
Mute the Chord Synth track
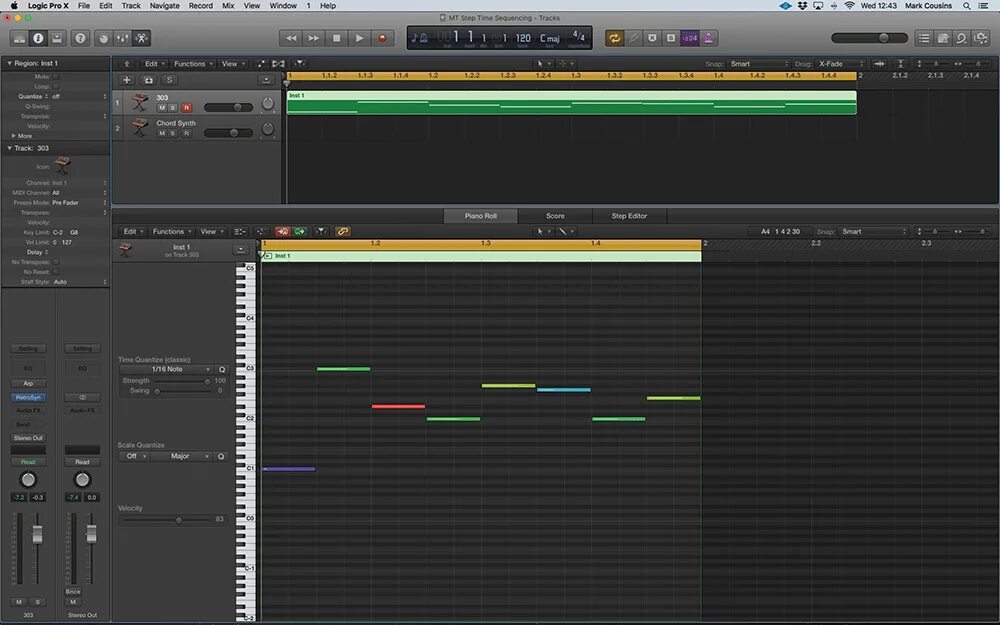[162, 133]
